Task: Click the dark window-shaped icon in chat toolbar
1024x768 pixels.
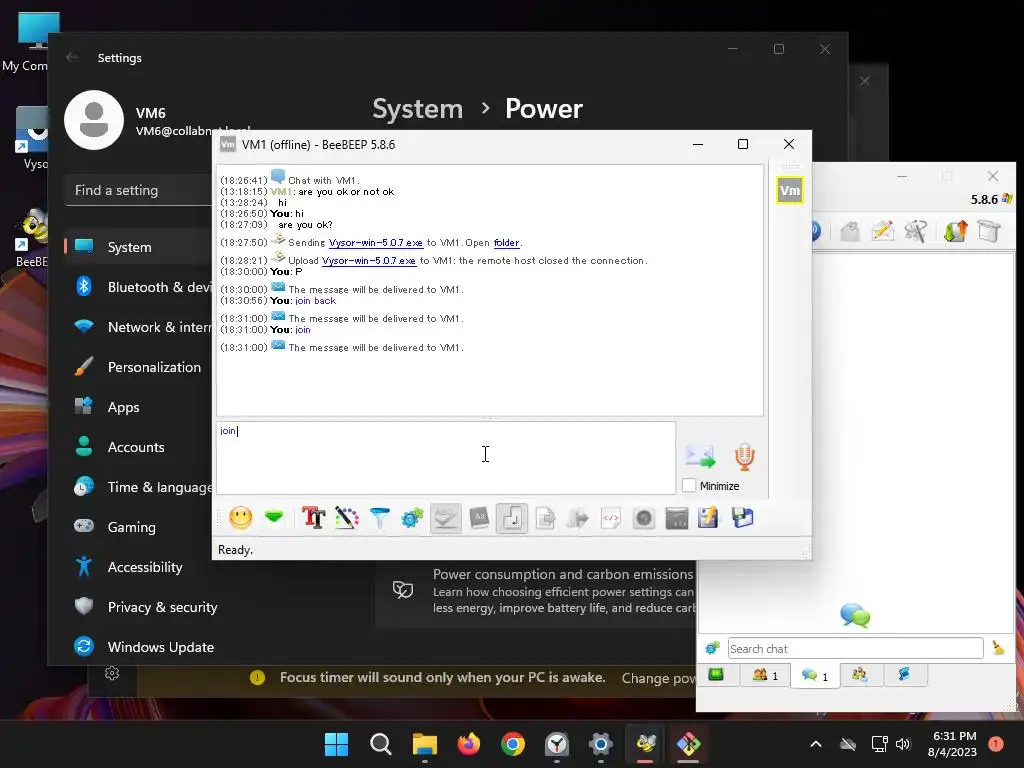Action: click(677, 518)
